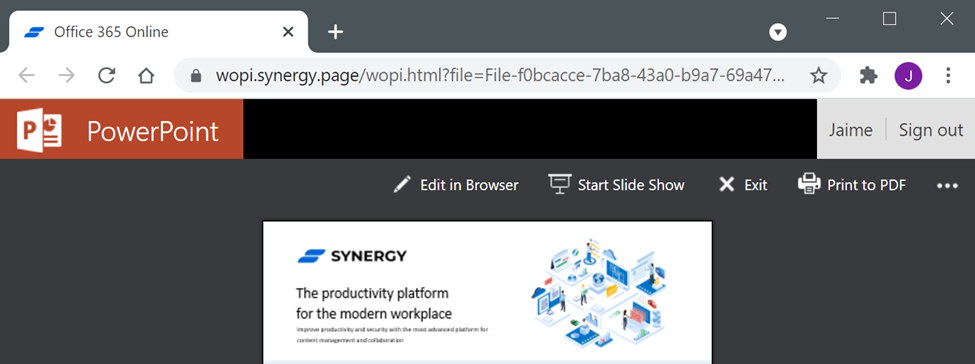Open the more options ellipsis menu

[947, 185]
